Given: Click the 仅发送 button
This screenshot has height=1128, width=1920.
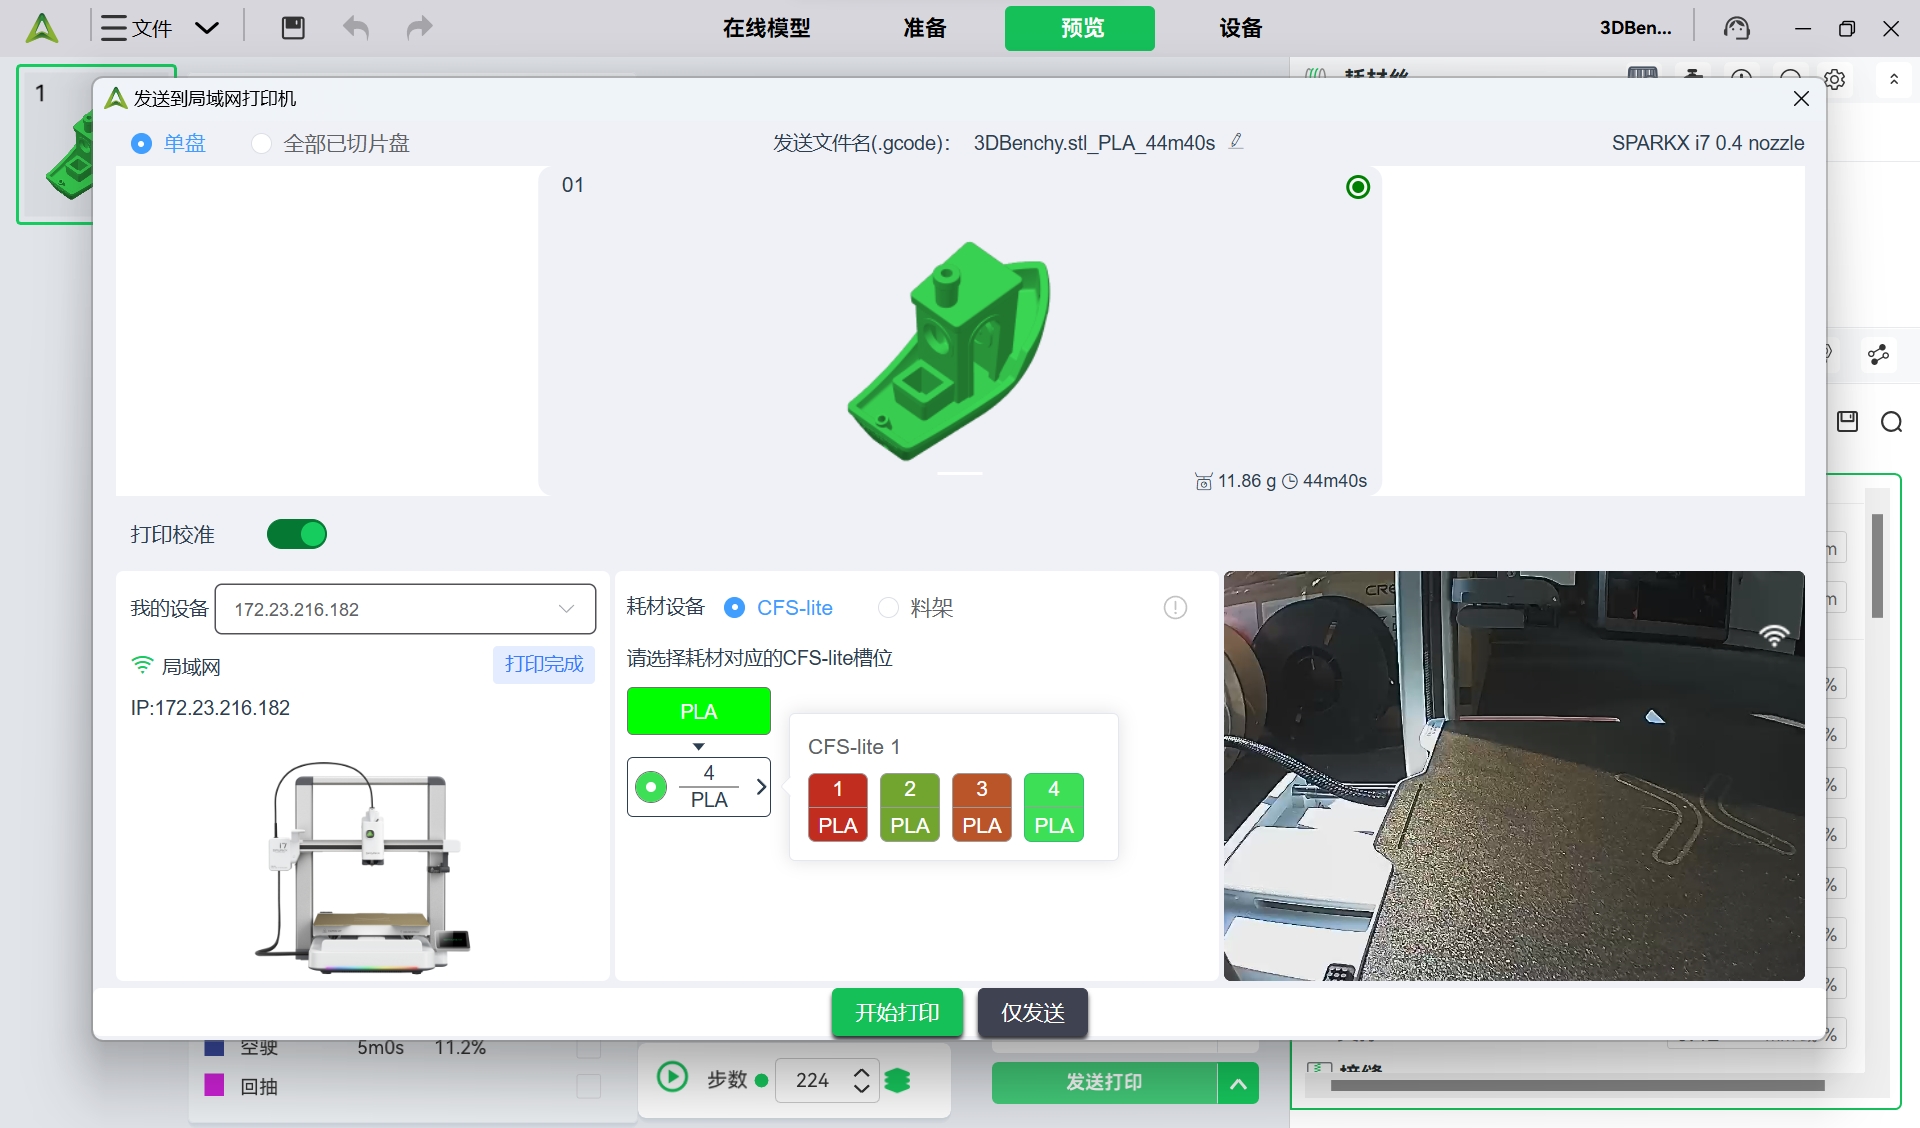Looking at the screenshot, I should pyautogui.click(x=1032, y=1013).
